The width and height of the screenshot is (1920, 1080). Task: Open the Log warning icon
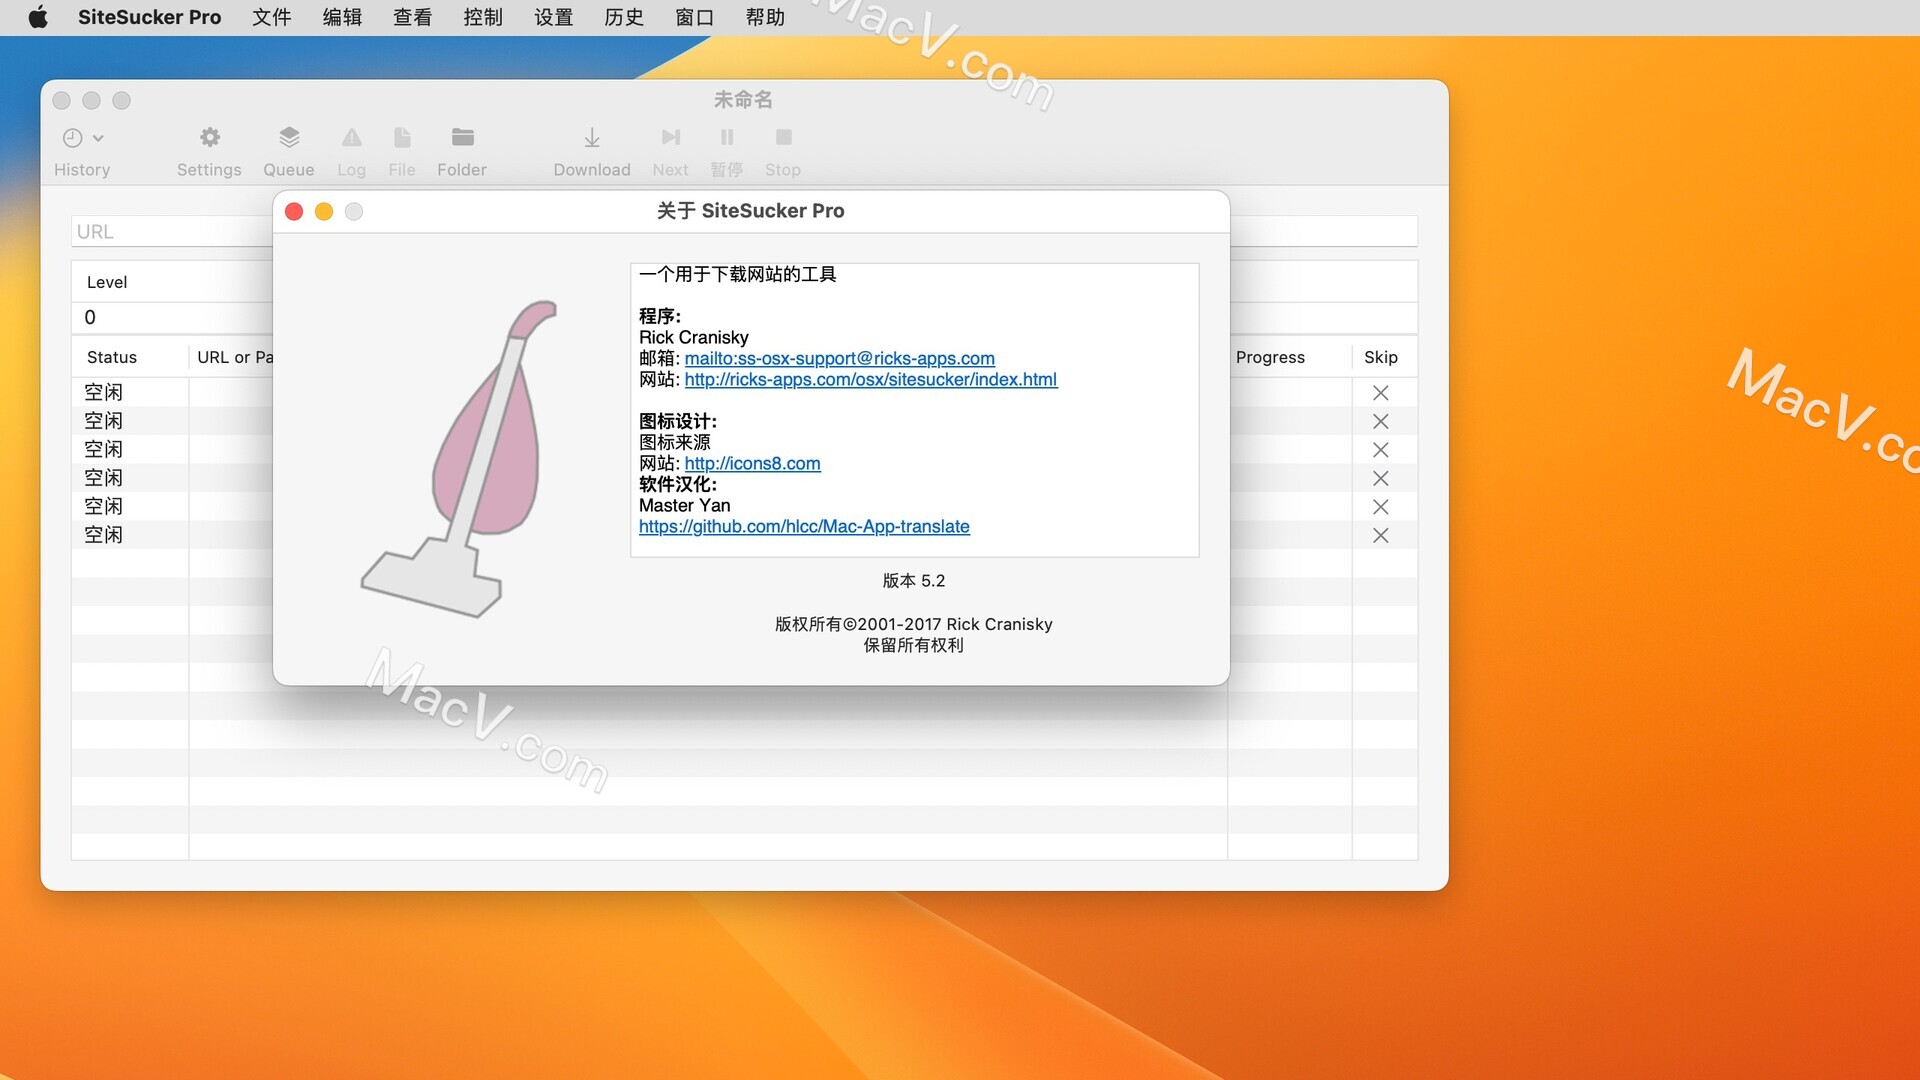click(x=352, y=137)
